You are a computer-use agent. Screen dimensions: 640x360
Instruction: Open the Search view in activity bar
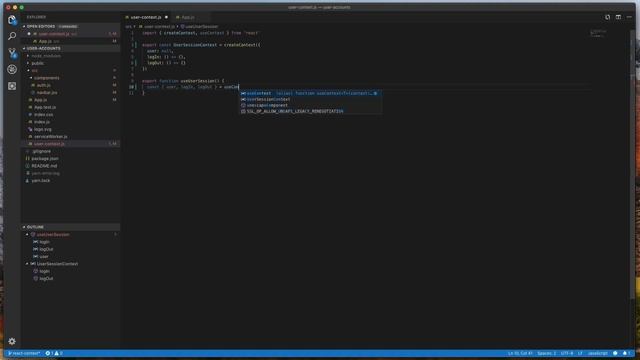pyautogui.click(x=12, y=36)
